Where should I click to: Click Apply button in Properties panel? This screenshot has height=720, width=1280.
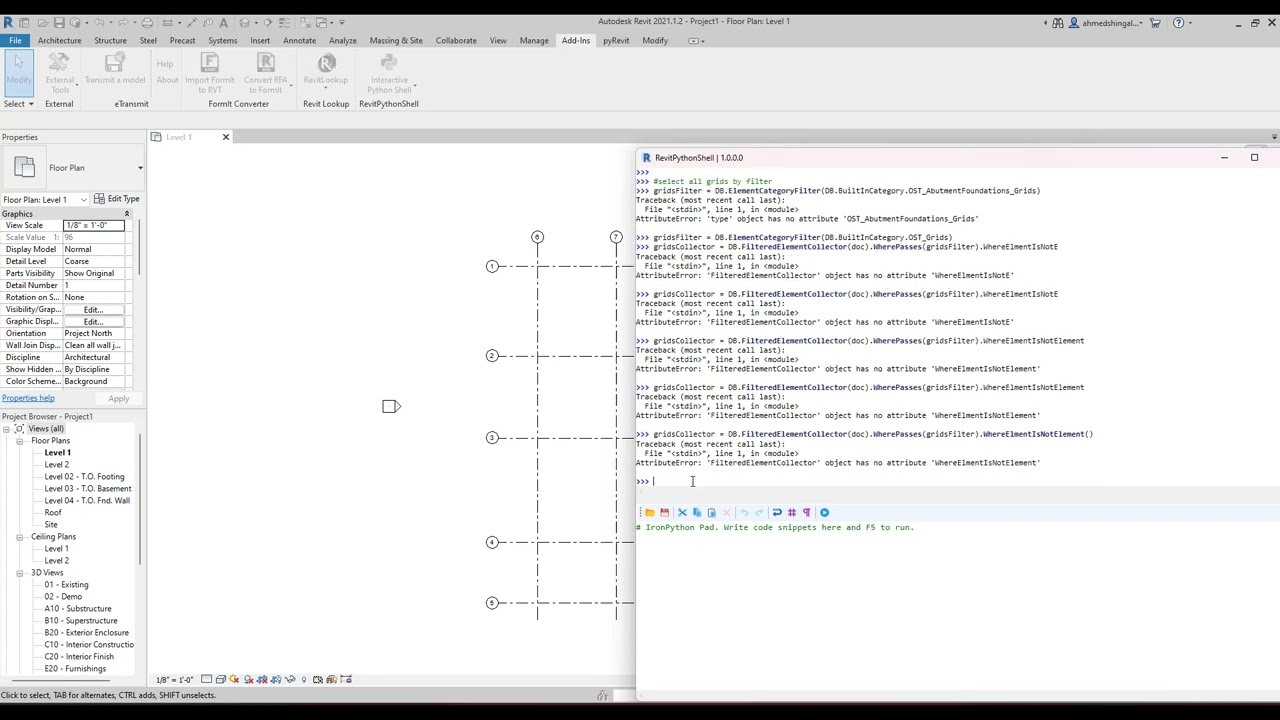coord(118,399)
